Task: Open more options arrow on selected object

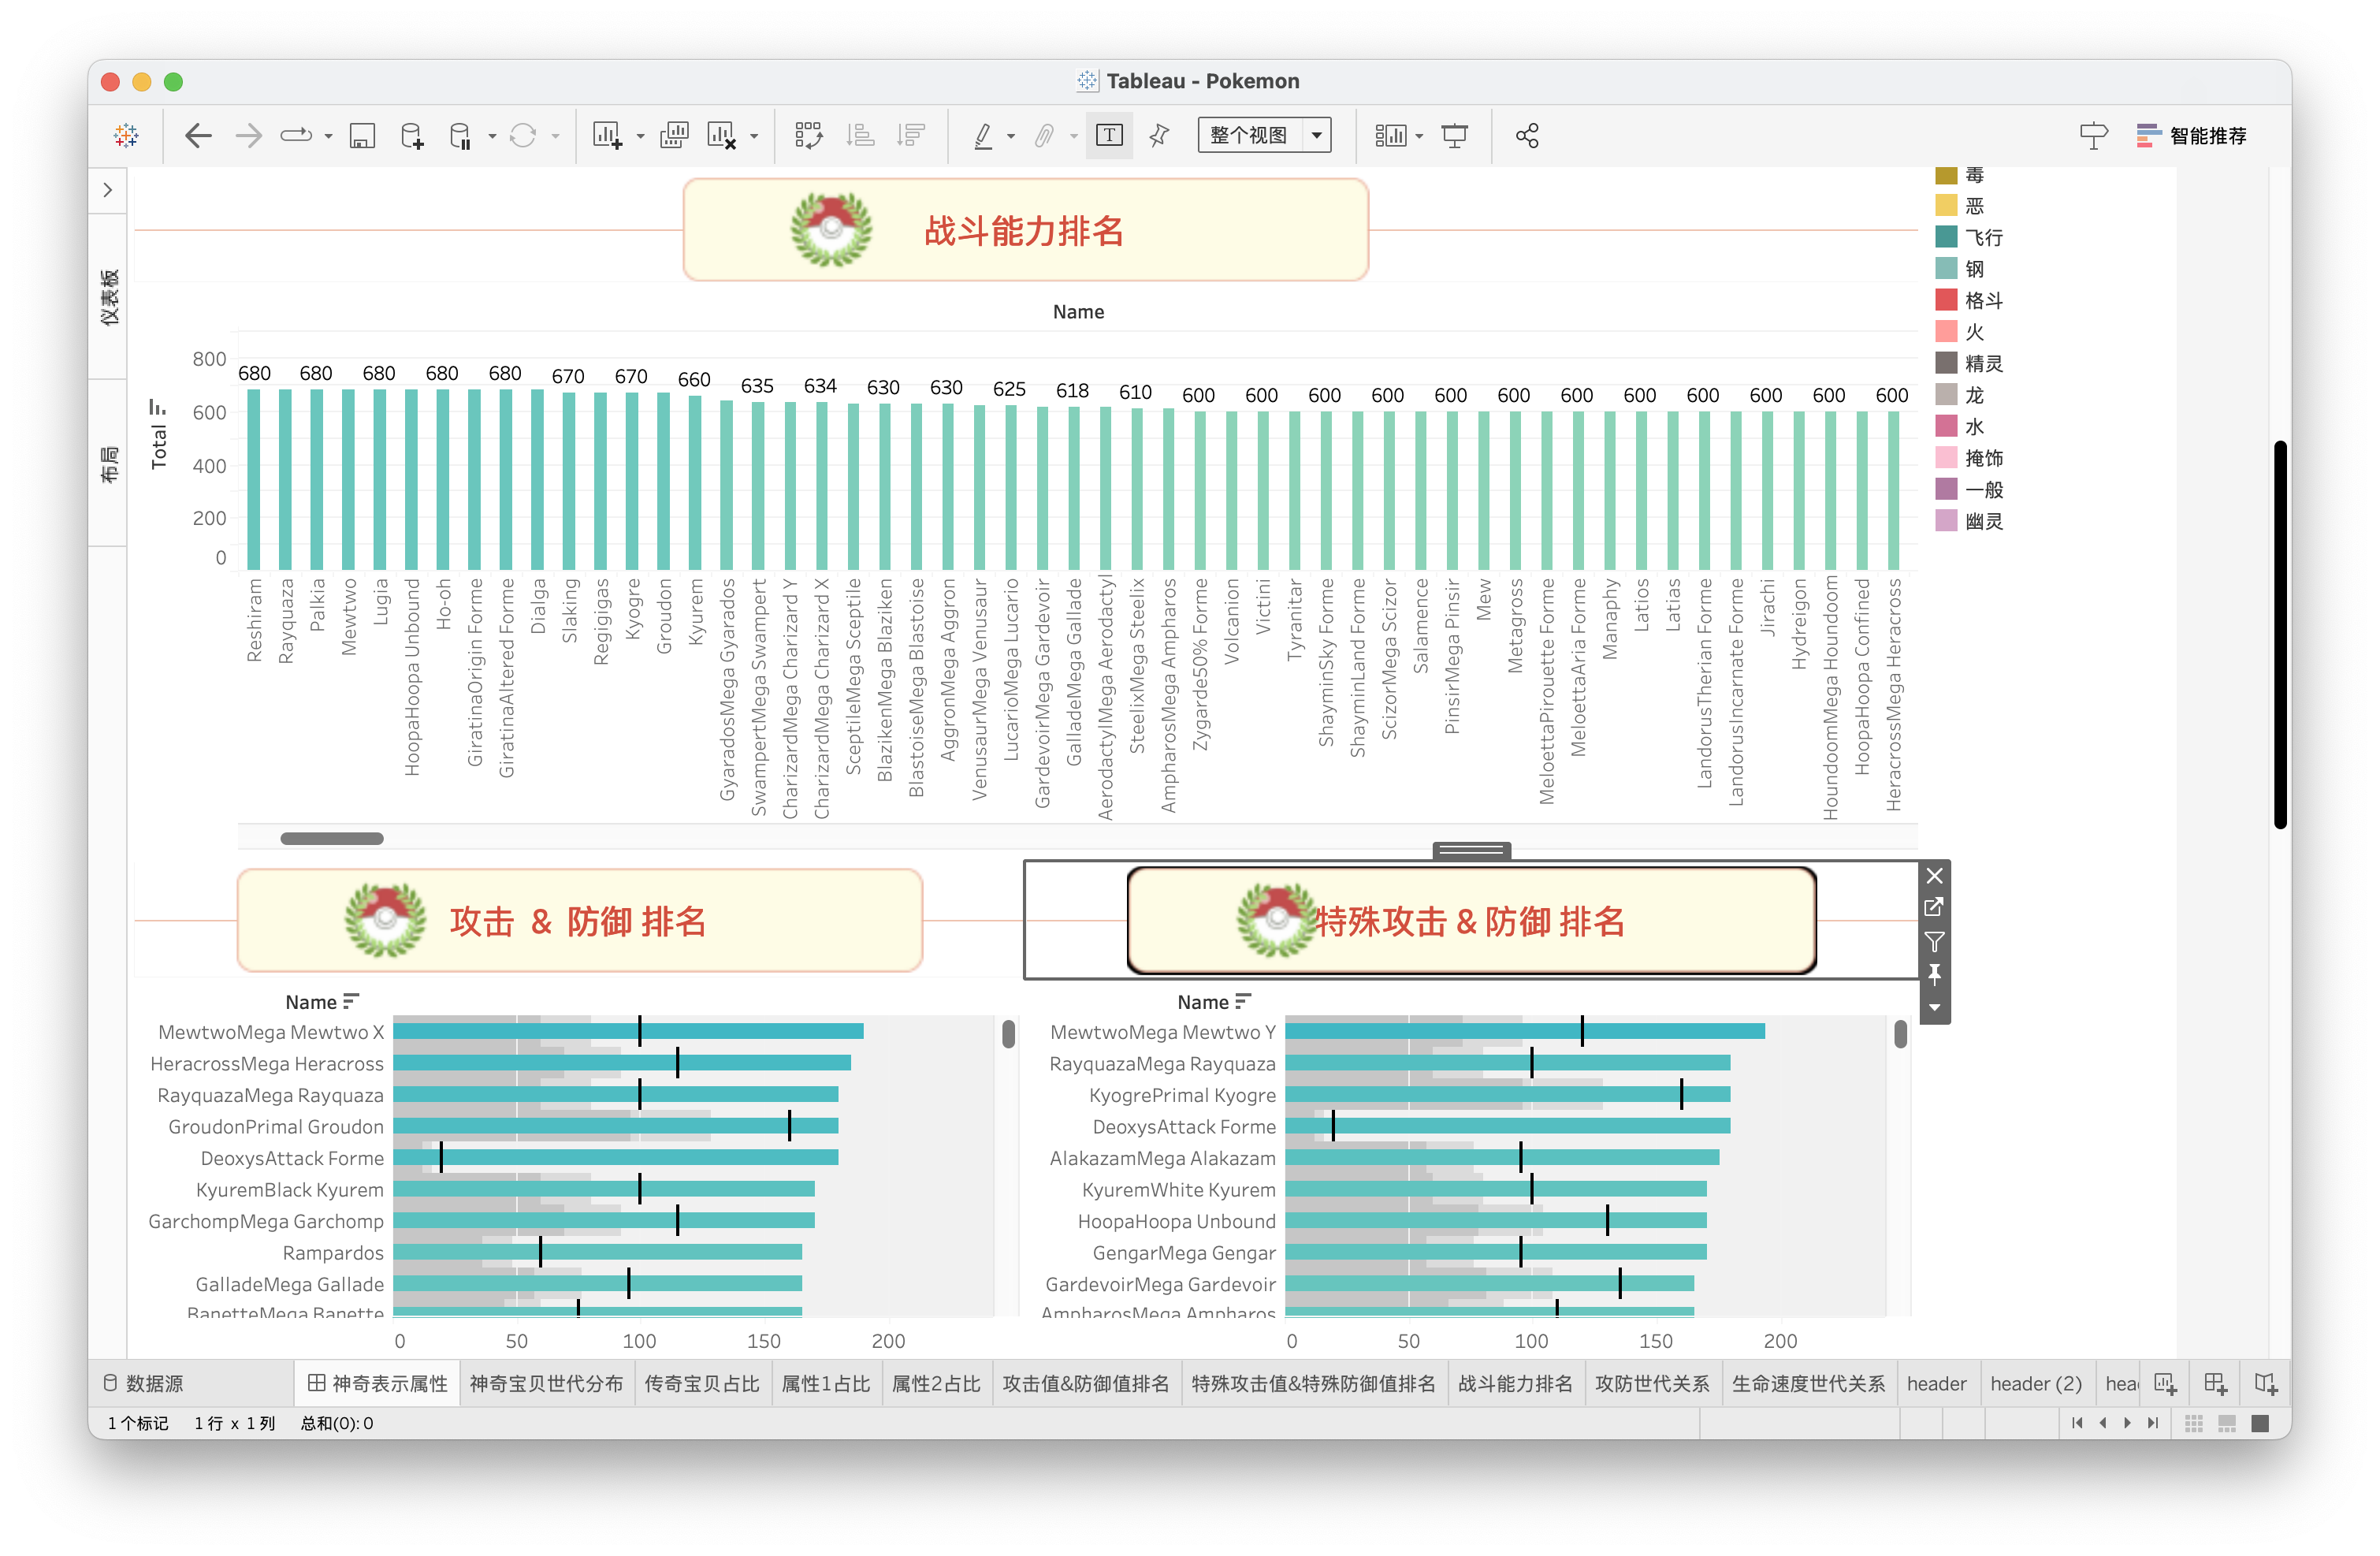Action: click(x=1935, y=1008)
